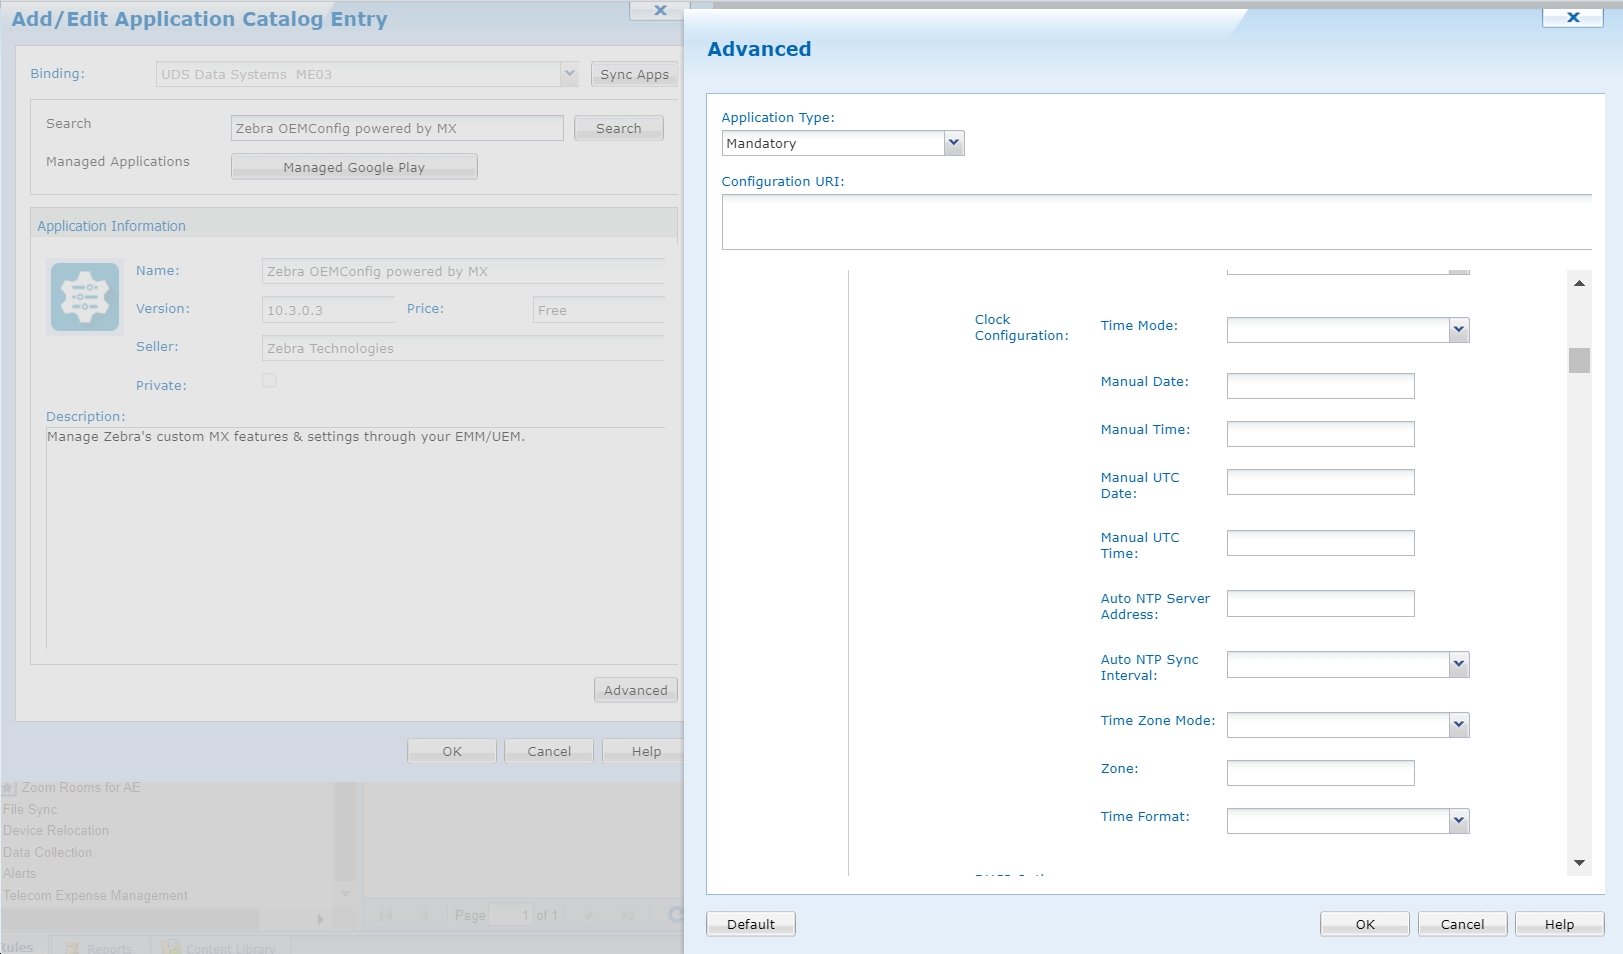
Task: Open Help in the Advanced dialog
Action: coord(1558,924)
